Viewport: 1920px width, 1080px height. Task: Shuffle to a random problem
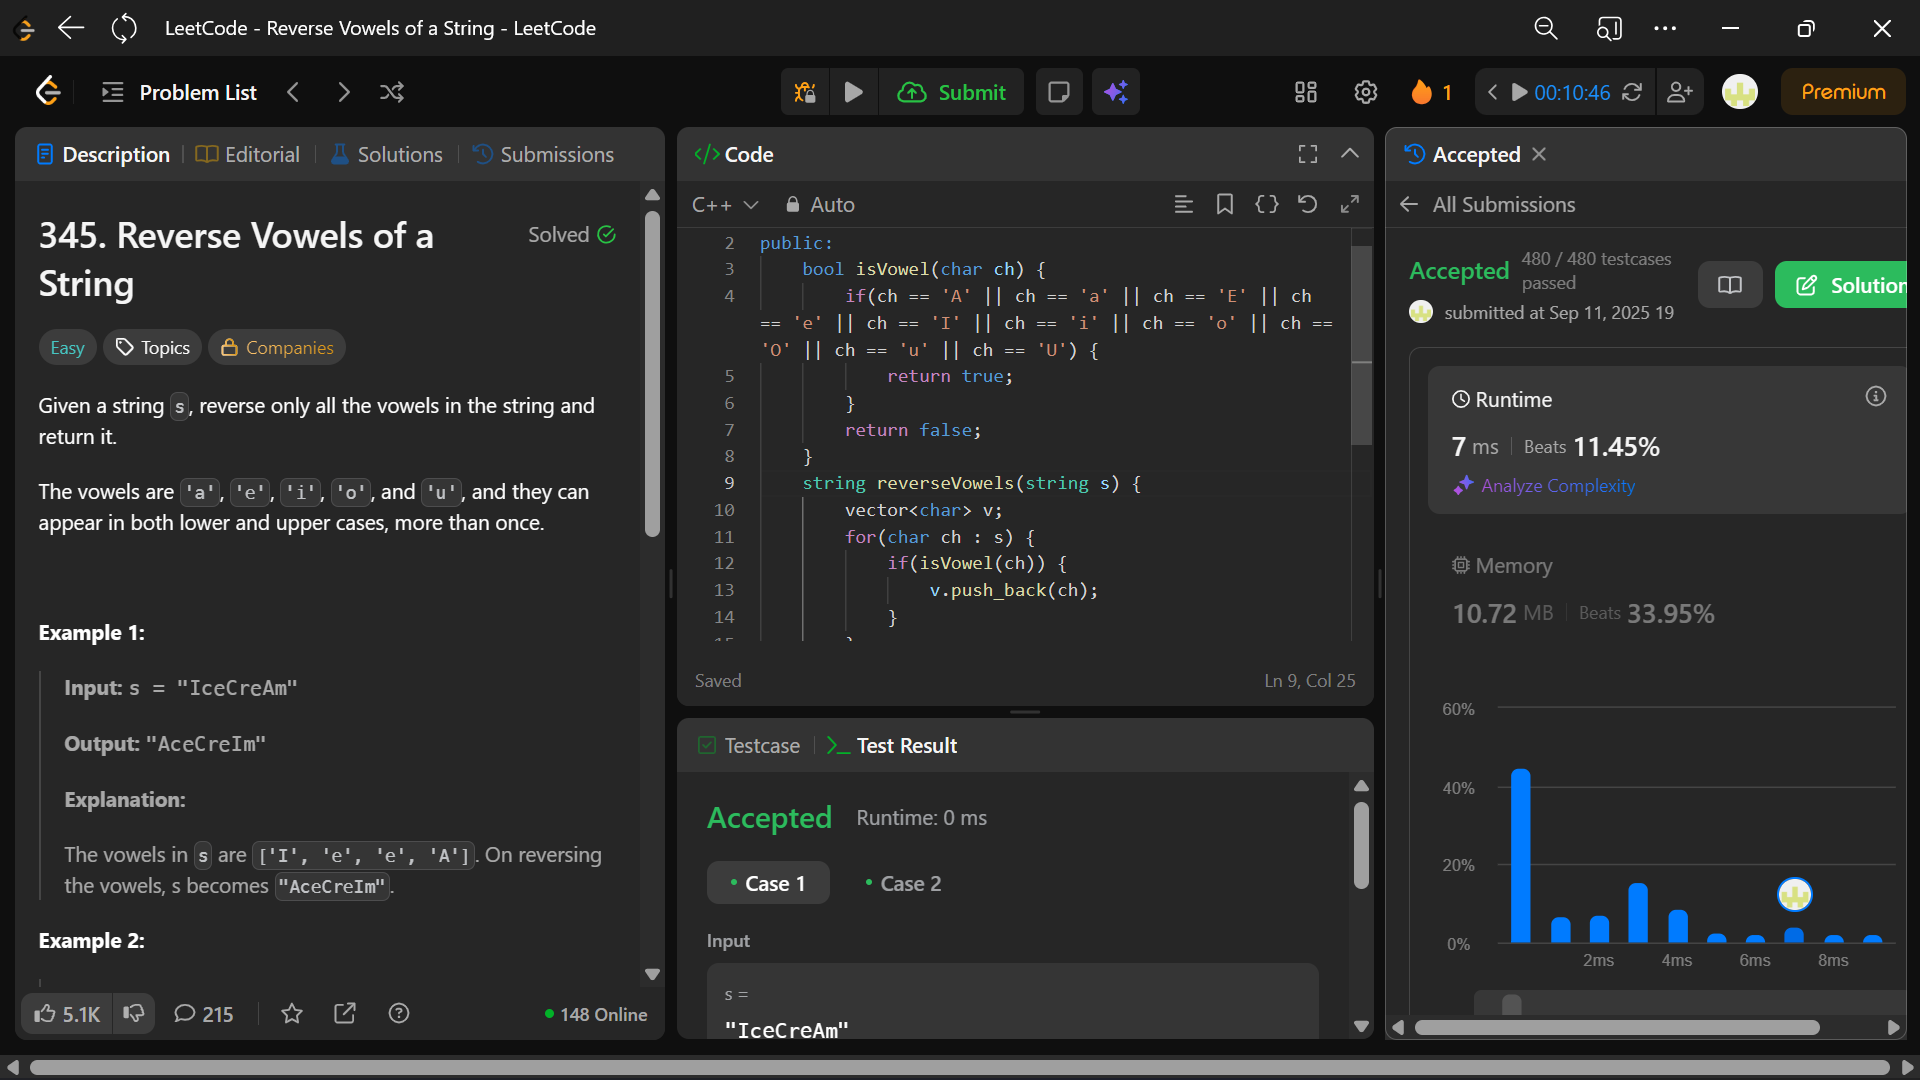point(392,92)
